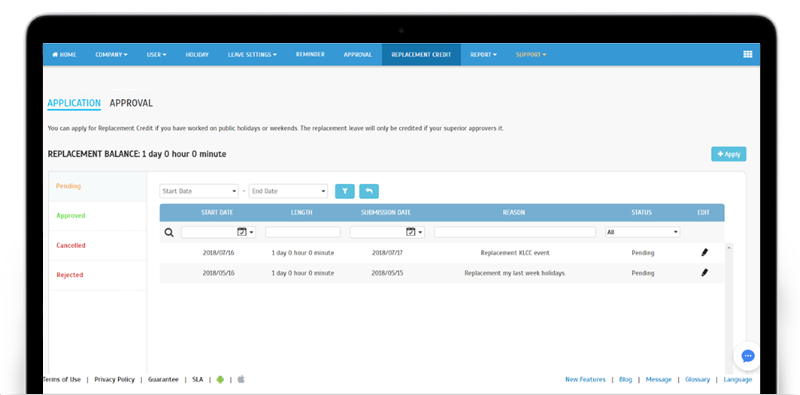Click the search magnifier icon in table
The image size is (800, 395).
(169, 233)
